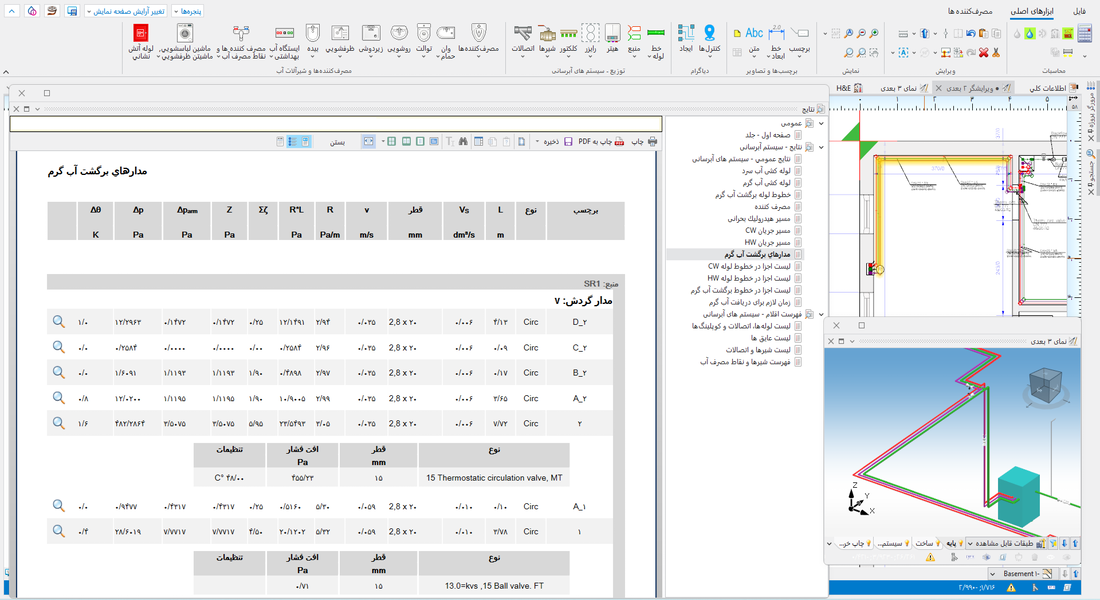Select the riser (رایزر) tool

pos(591,41)
